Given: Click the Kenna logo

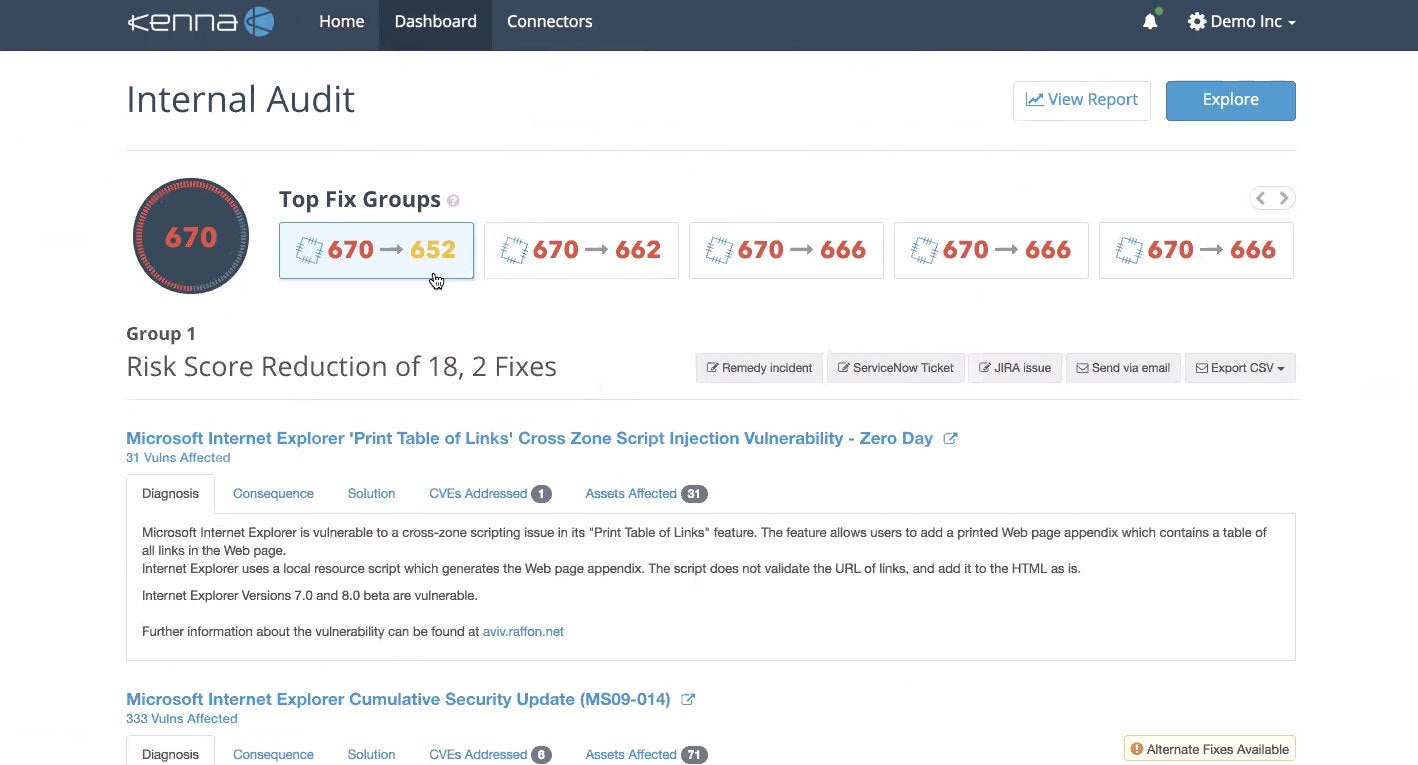Looking at the screenshot, I should pyautogui.click(x=201, y=21).
